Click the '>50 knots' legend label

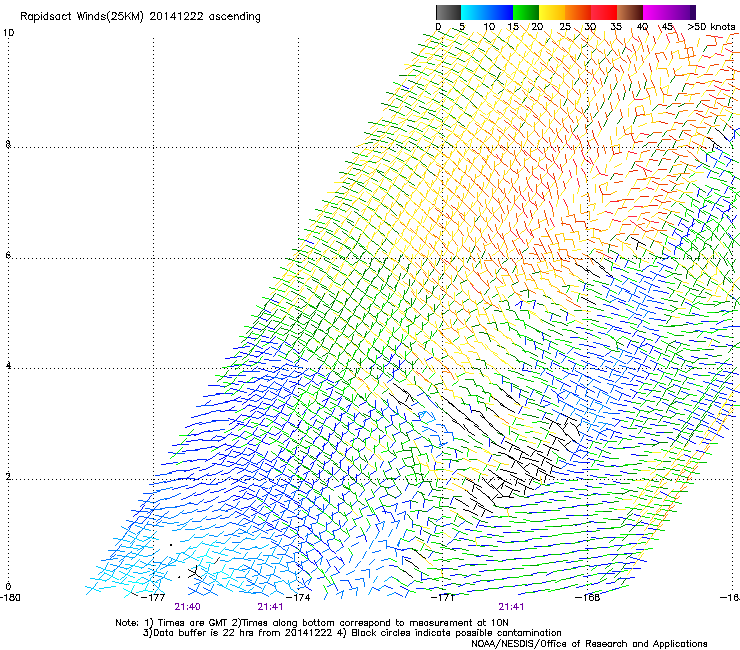(711, 27)
